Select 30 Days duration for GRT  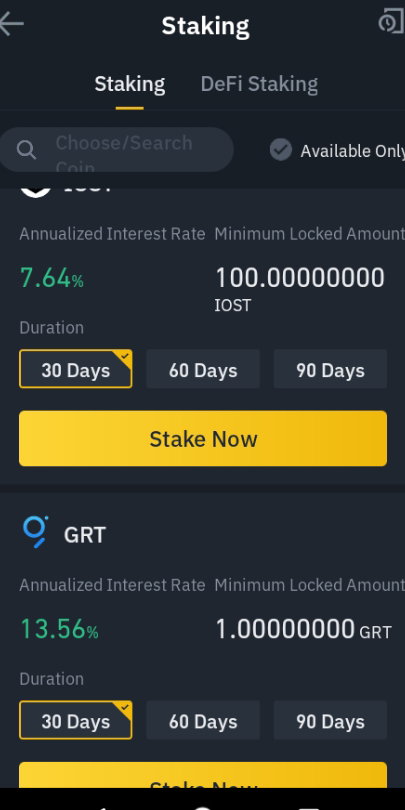(76, 720)
